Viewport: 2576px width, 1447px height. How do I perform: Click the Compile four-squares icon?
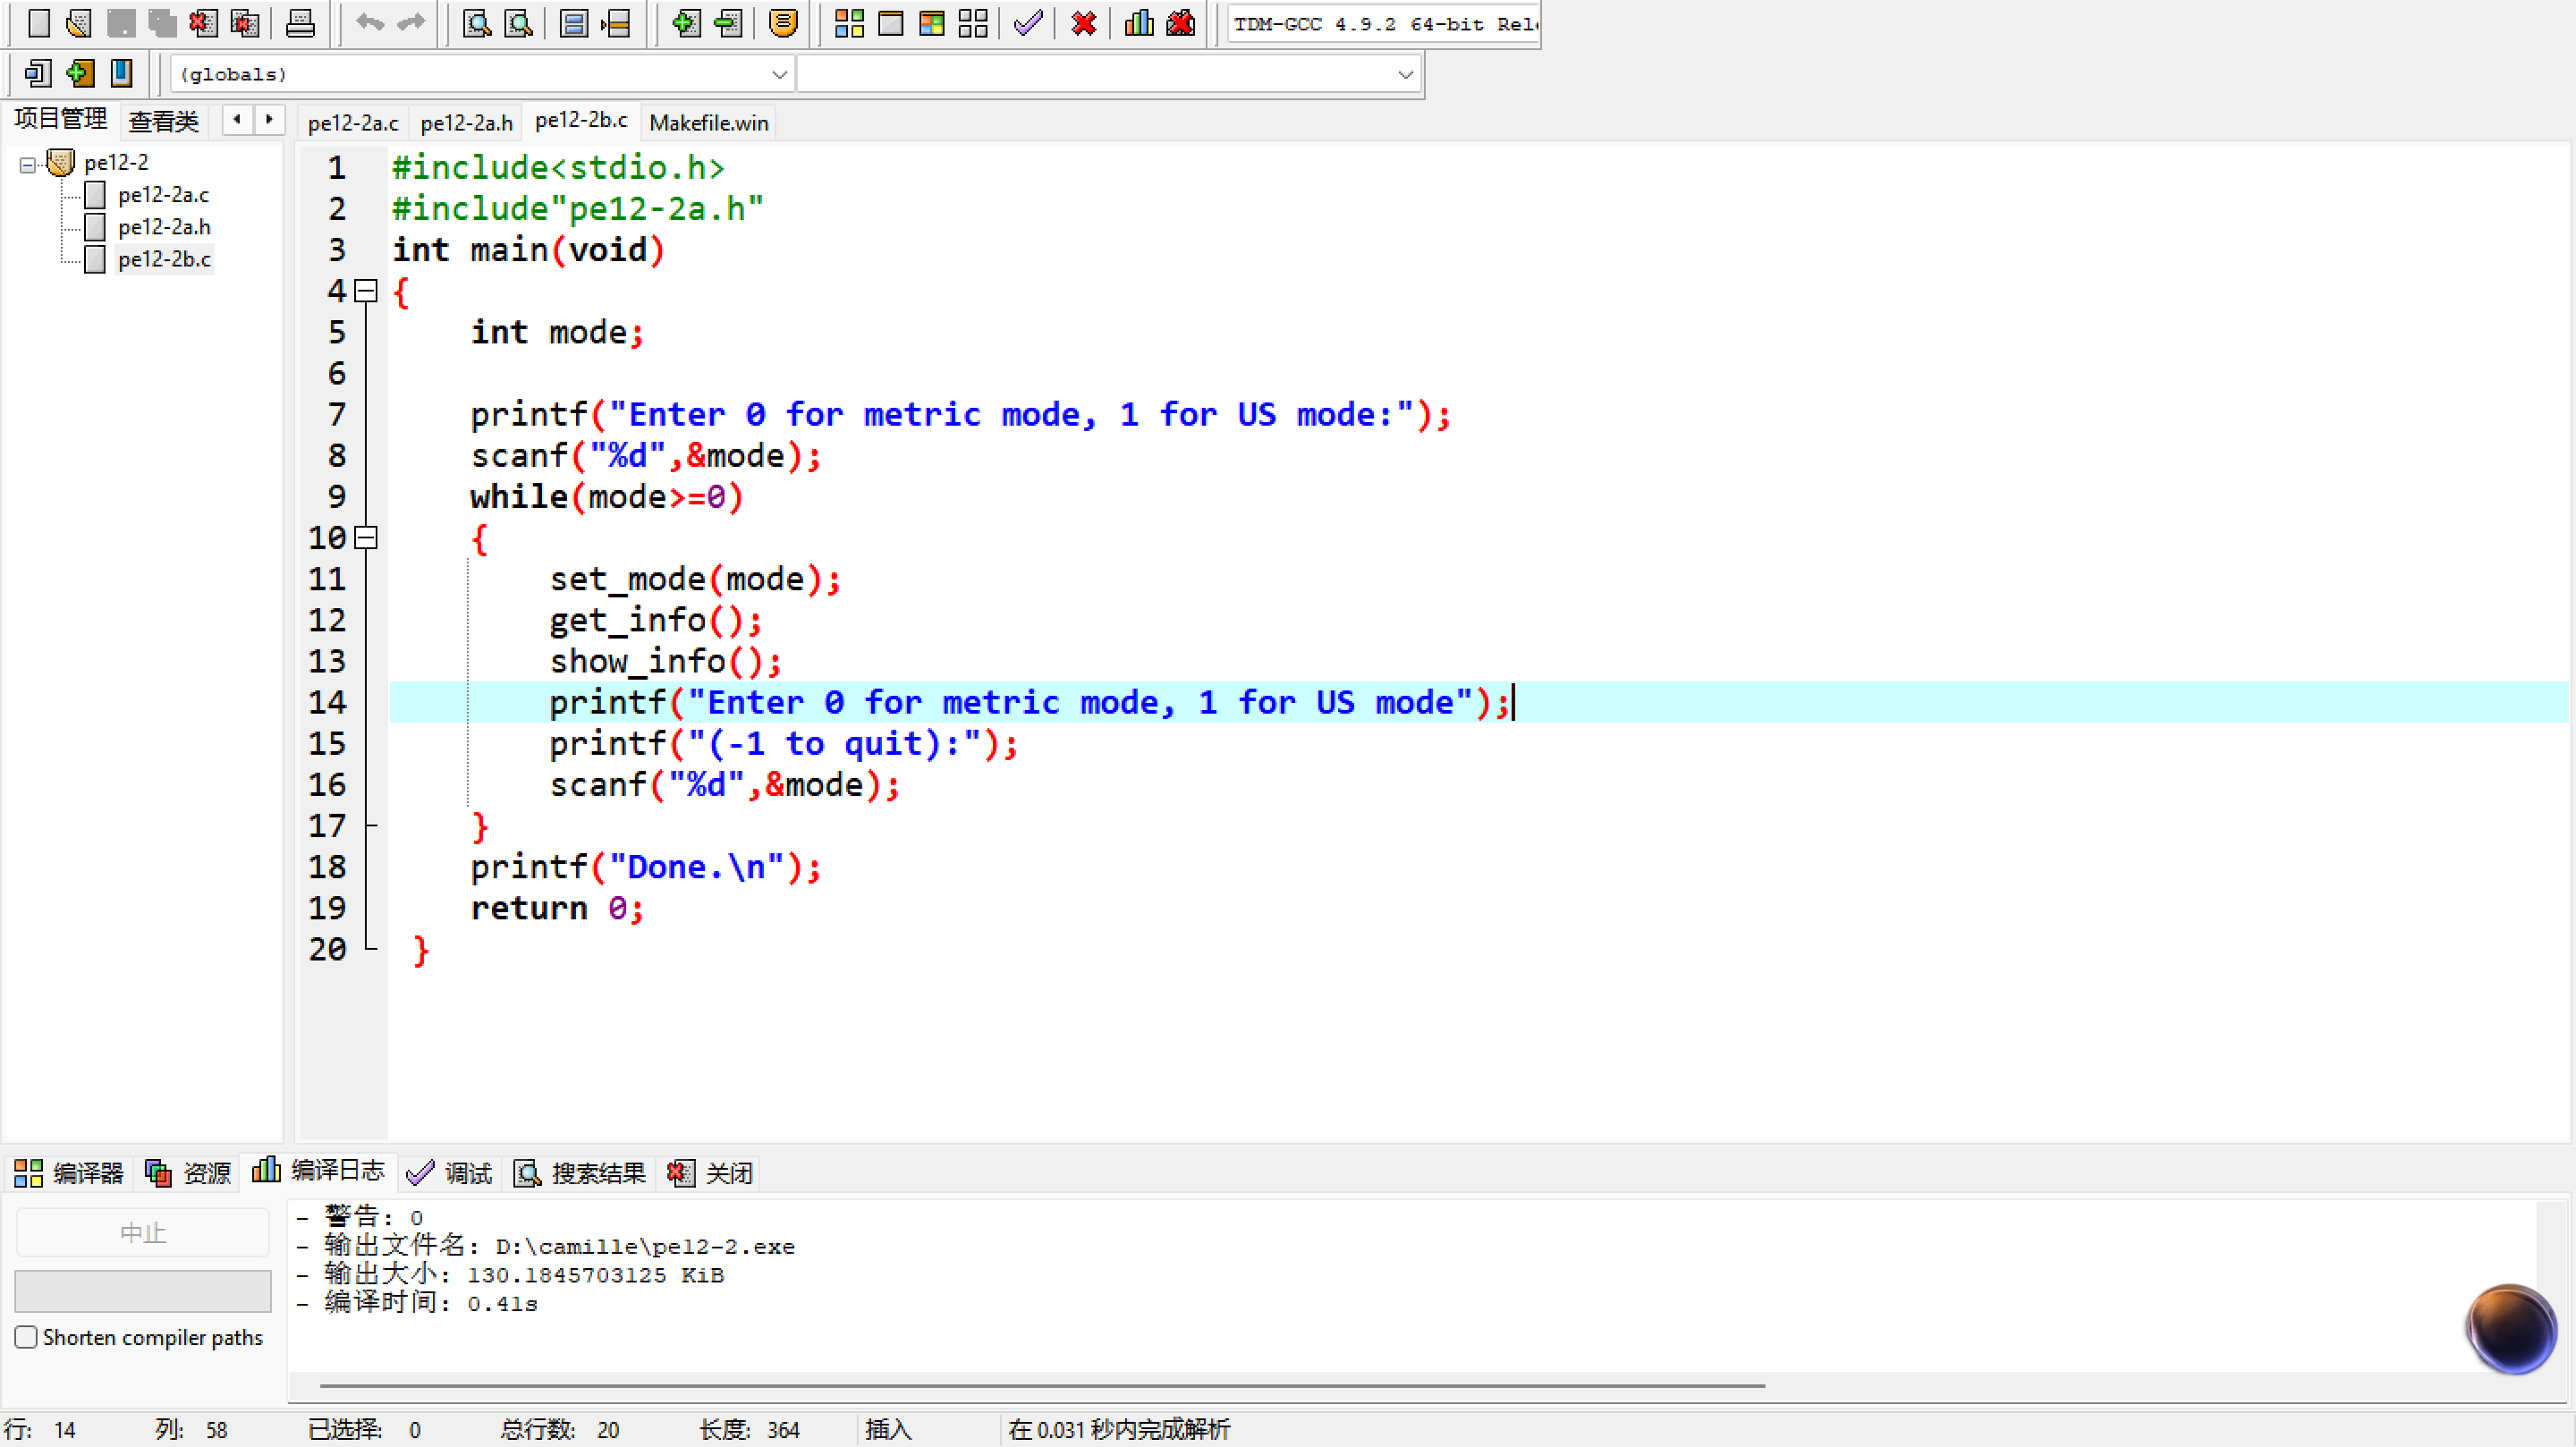point(848,22)
